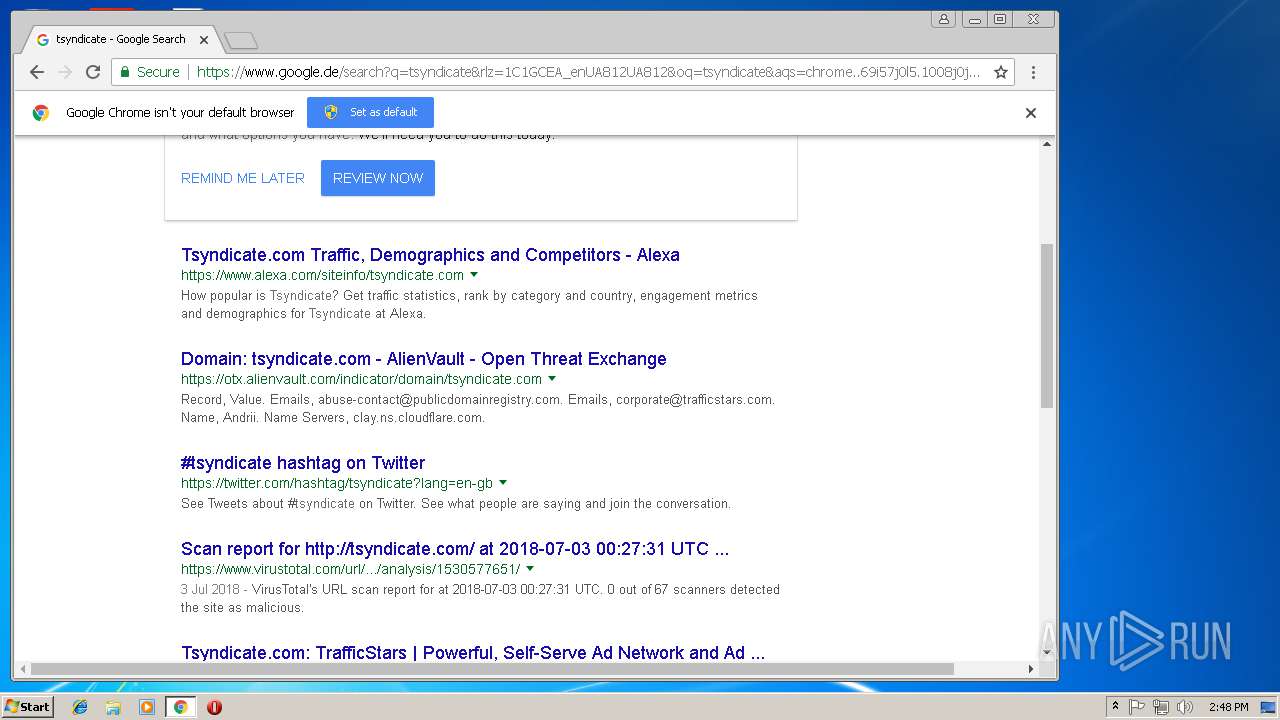Dismiss the default browser notification bar

tap(1031, 113)
